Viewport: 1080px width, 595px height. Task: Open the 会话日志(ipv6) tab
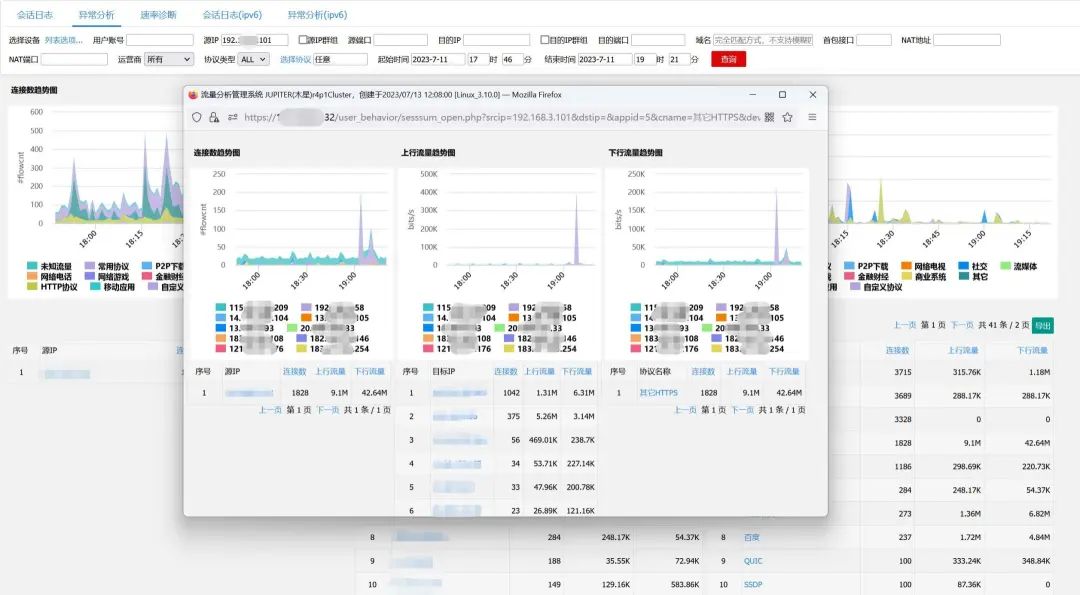click(230, 15)
